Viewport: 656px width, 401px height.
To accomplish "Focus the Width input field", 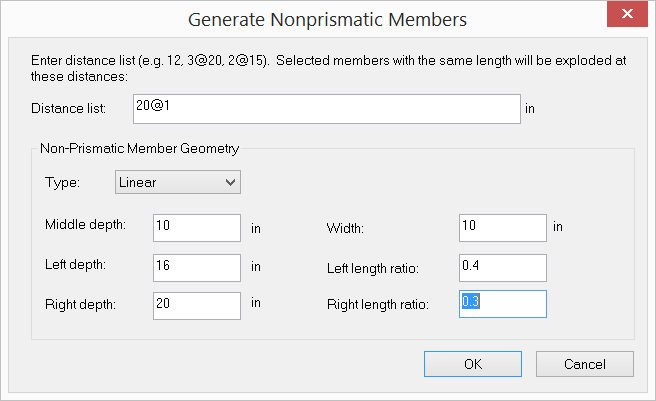I will [x=502, y=227].
